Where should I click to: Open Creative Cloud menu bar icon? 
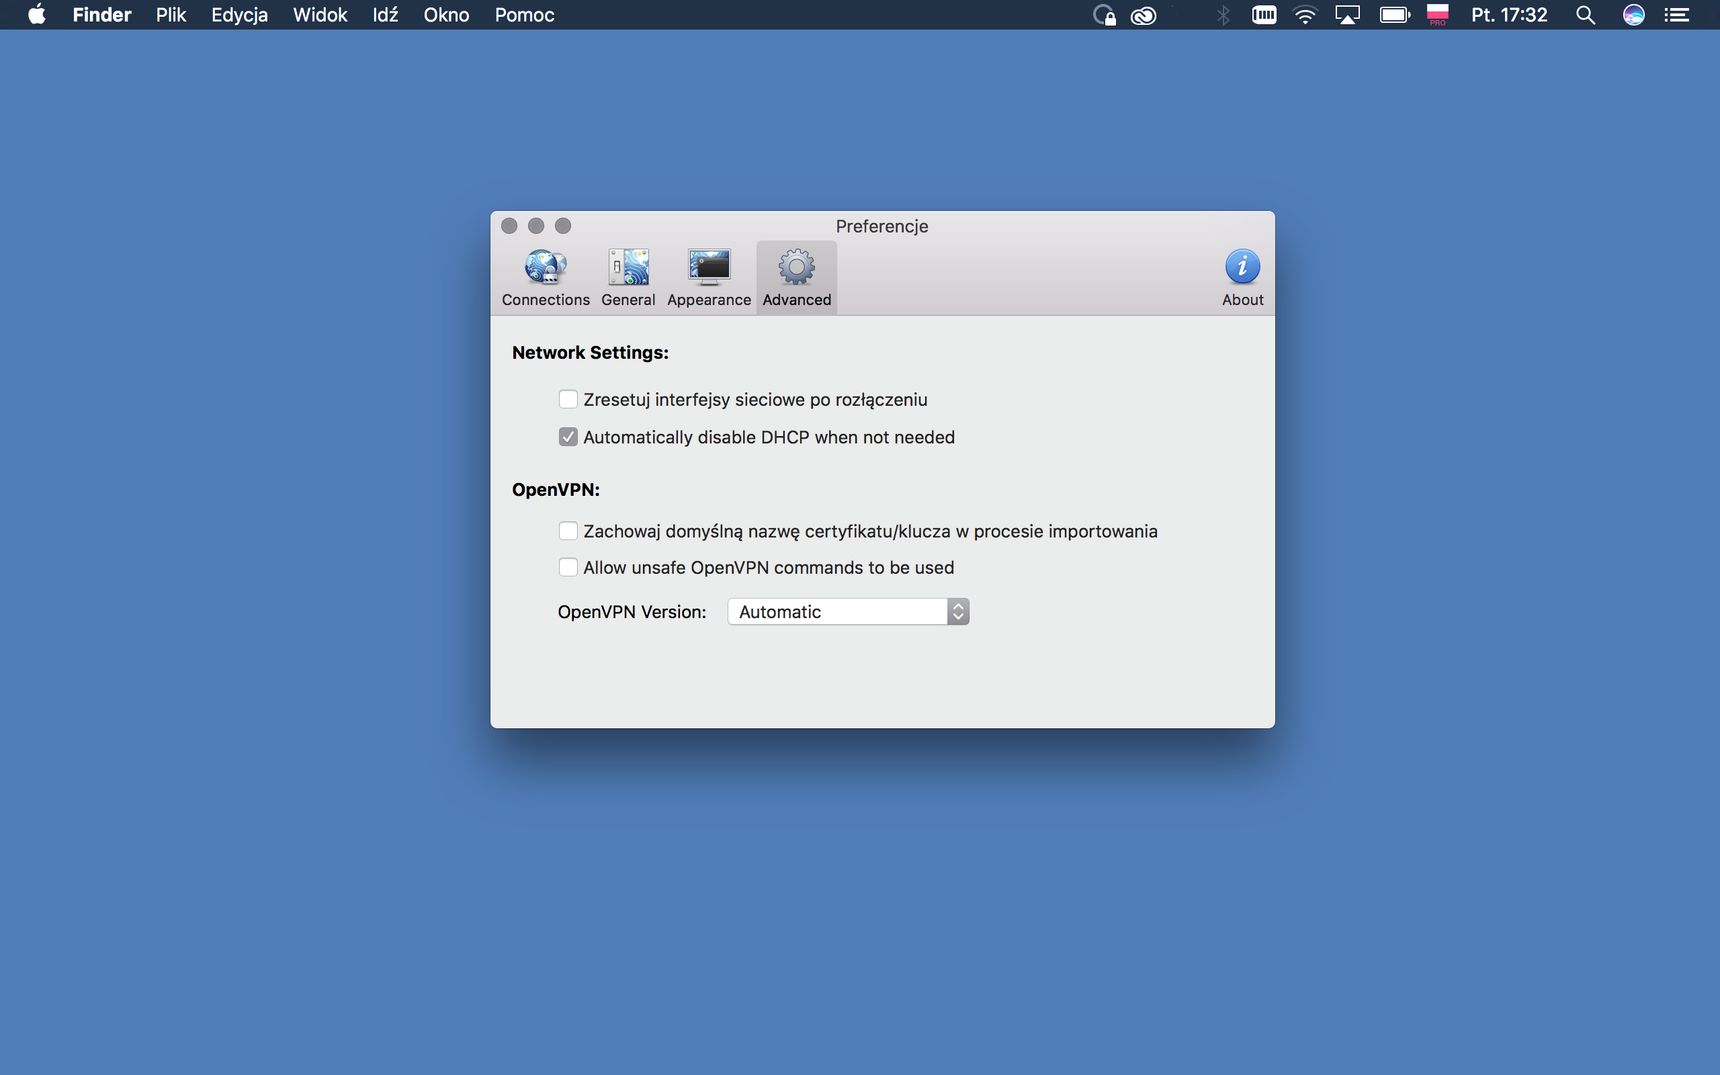pyautogui.click(x=1143, y=15)
